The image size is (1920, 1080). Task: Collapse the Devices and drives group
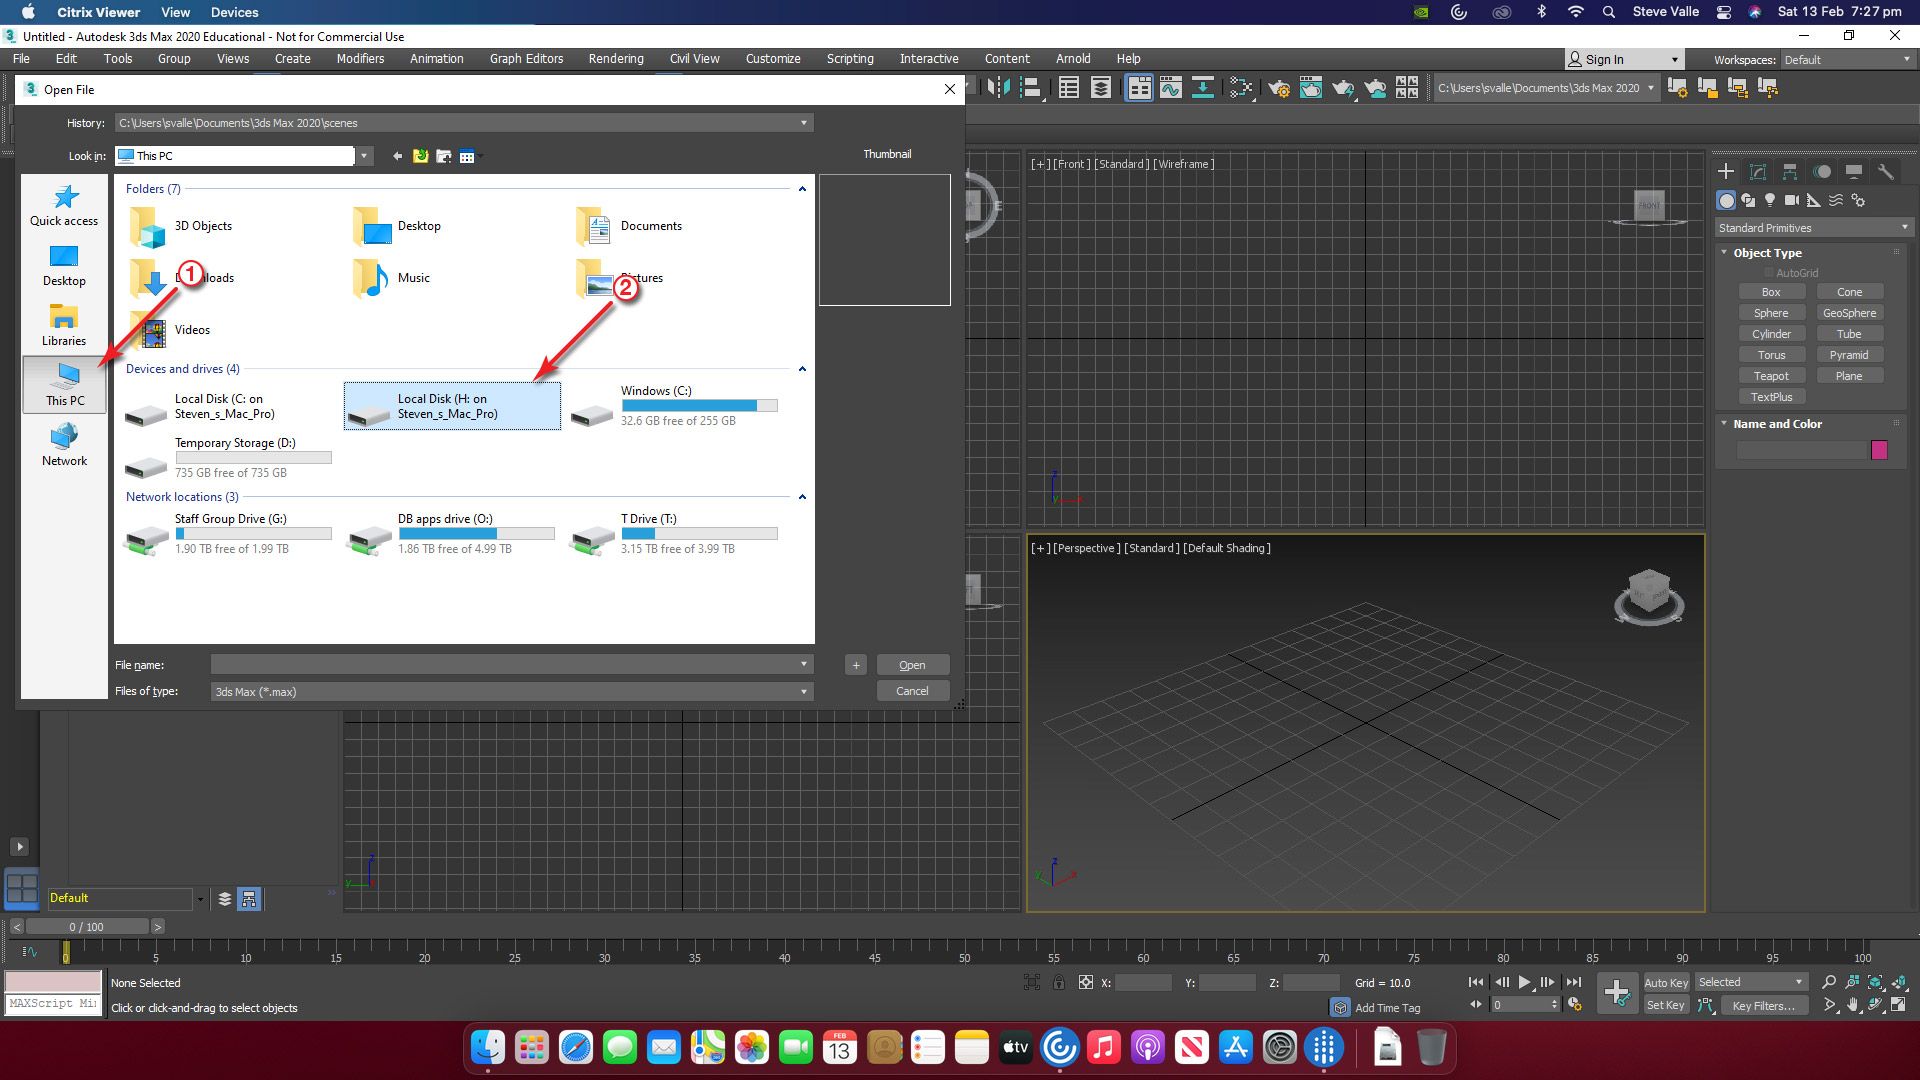(802, 369)
